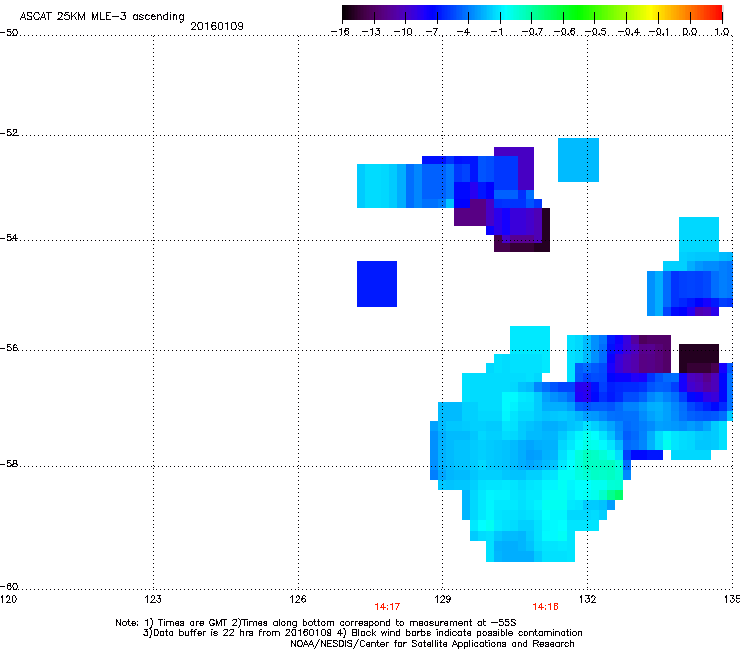Image resolution: width=740 pixels, height=650 pixels.
Task: Click the '-60' latitude axis label
Action: coord(9,586)
